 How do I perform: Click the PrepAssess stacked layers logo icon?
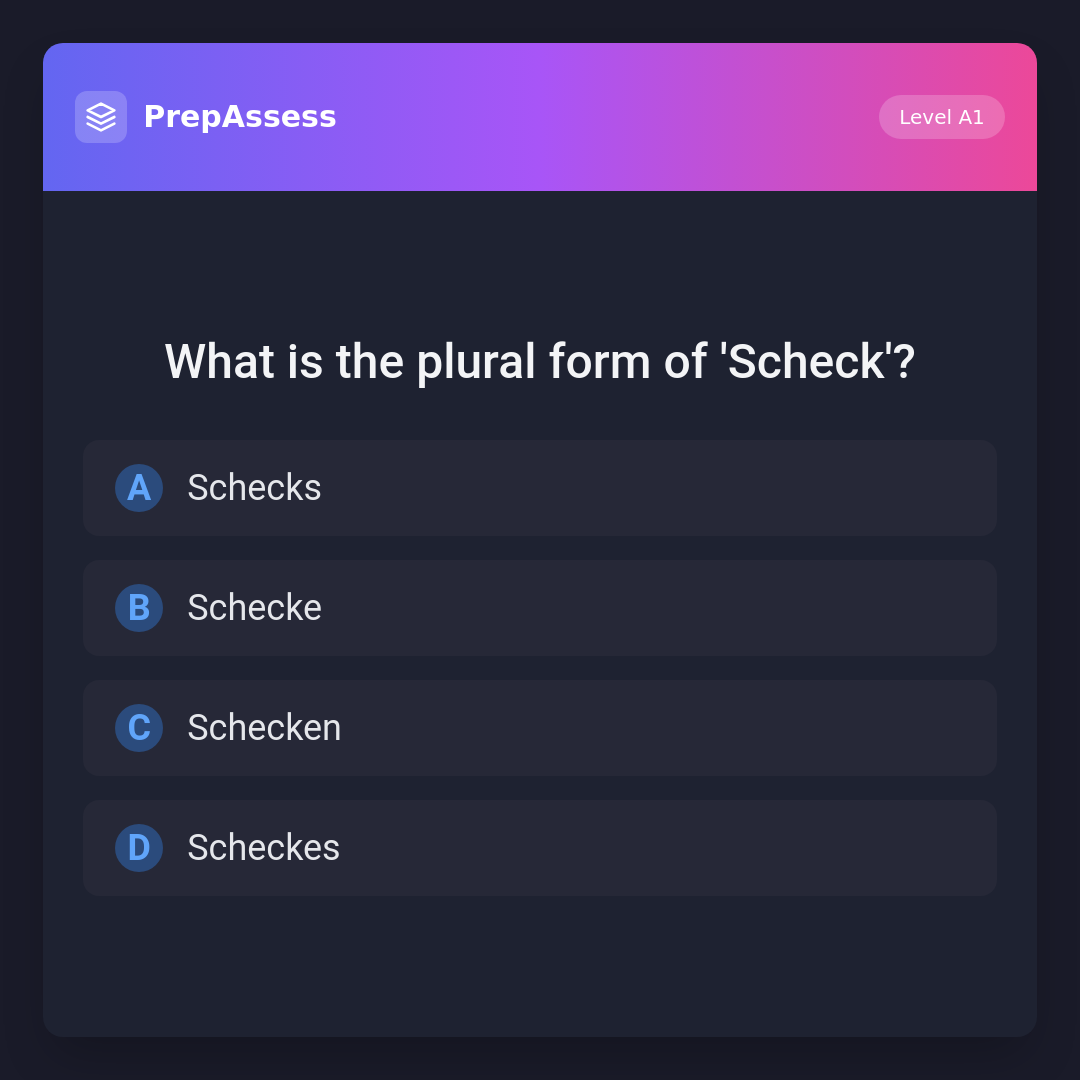pyautogui.click(x=101, y=117)
